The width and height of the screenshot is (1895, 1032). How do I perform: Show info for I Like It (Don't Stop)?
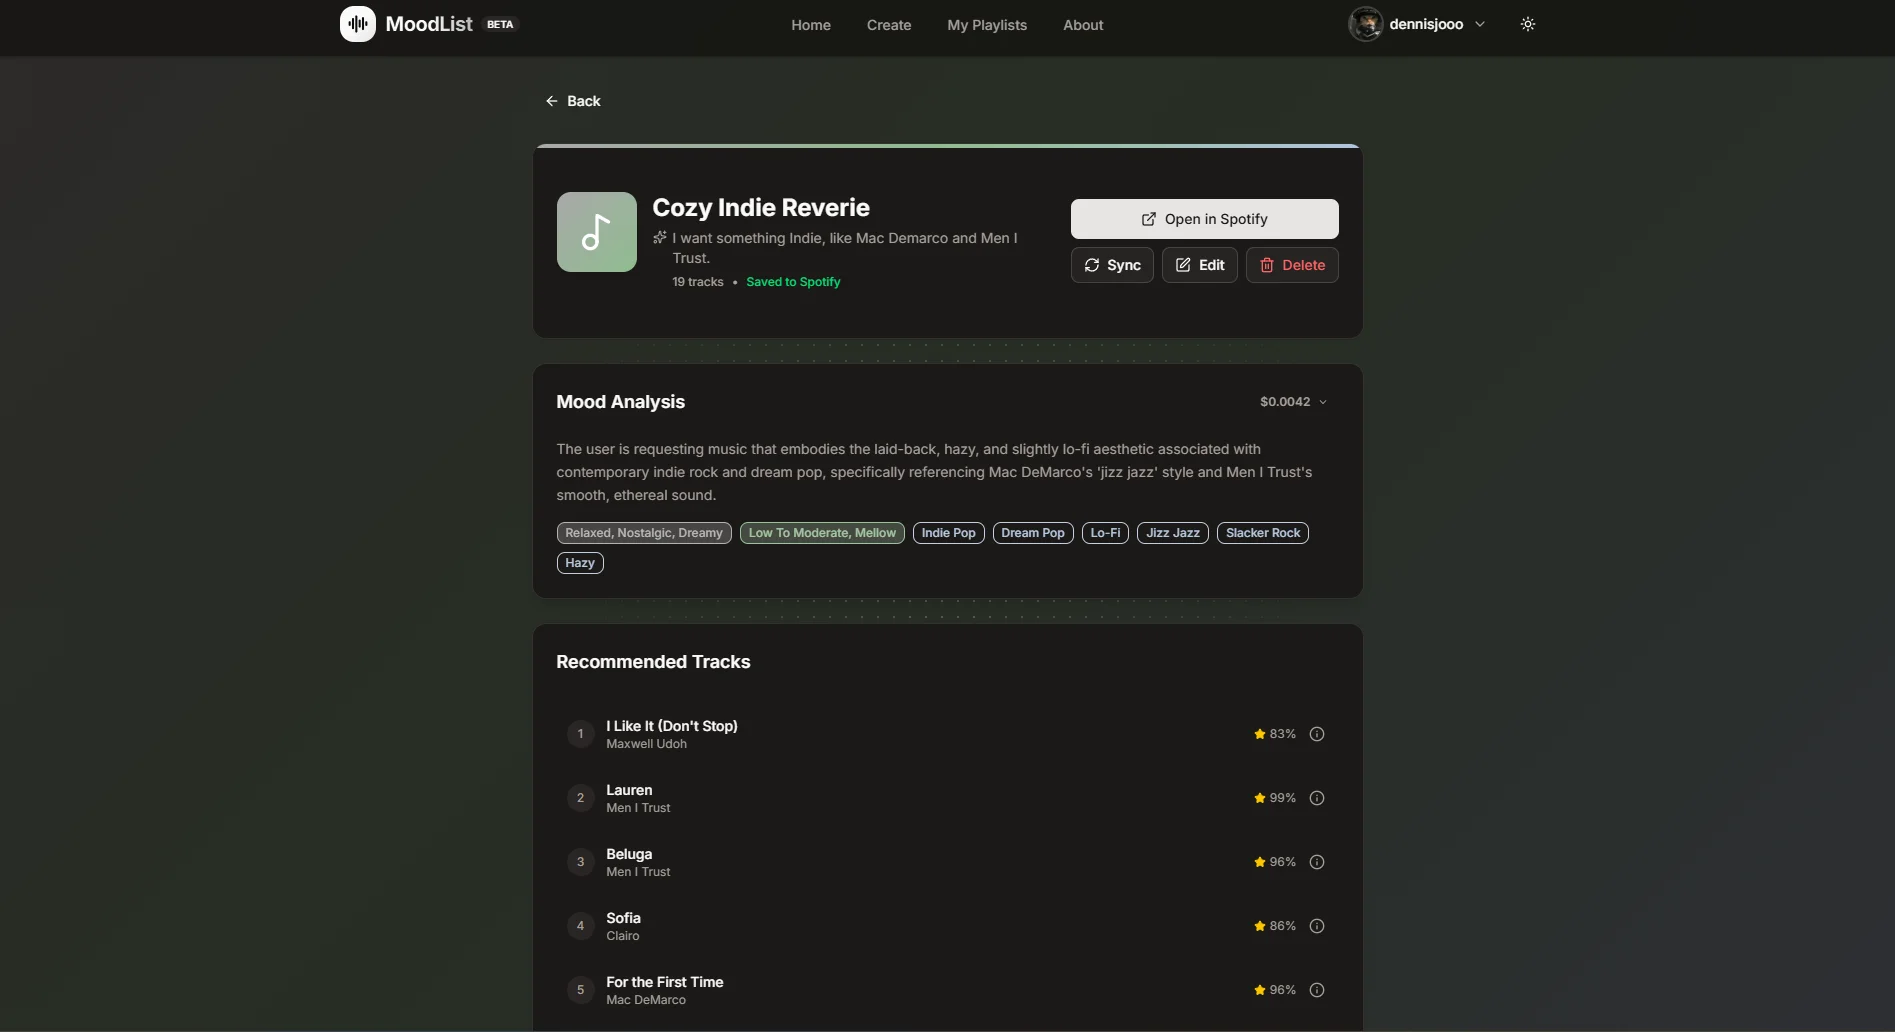(1316, 734)
